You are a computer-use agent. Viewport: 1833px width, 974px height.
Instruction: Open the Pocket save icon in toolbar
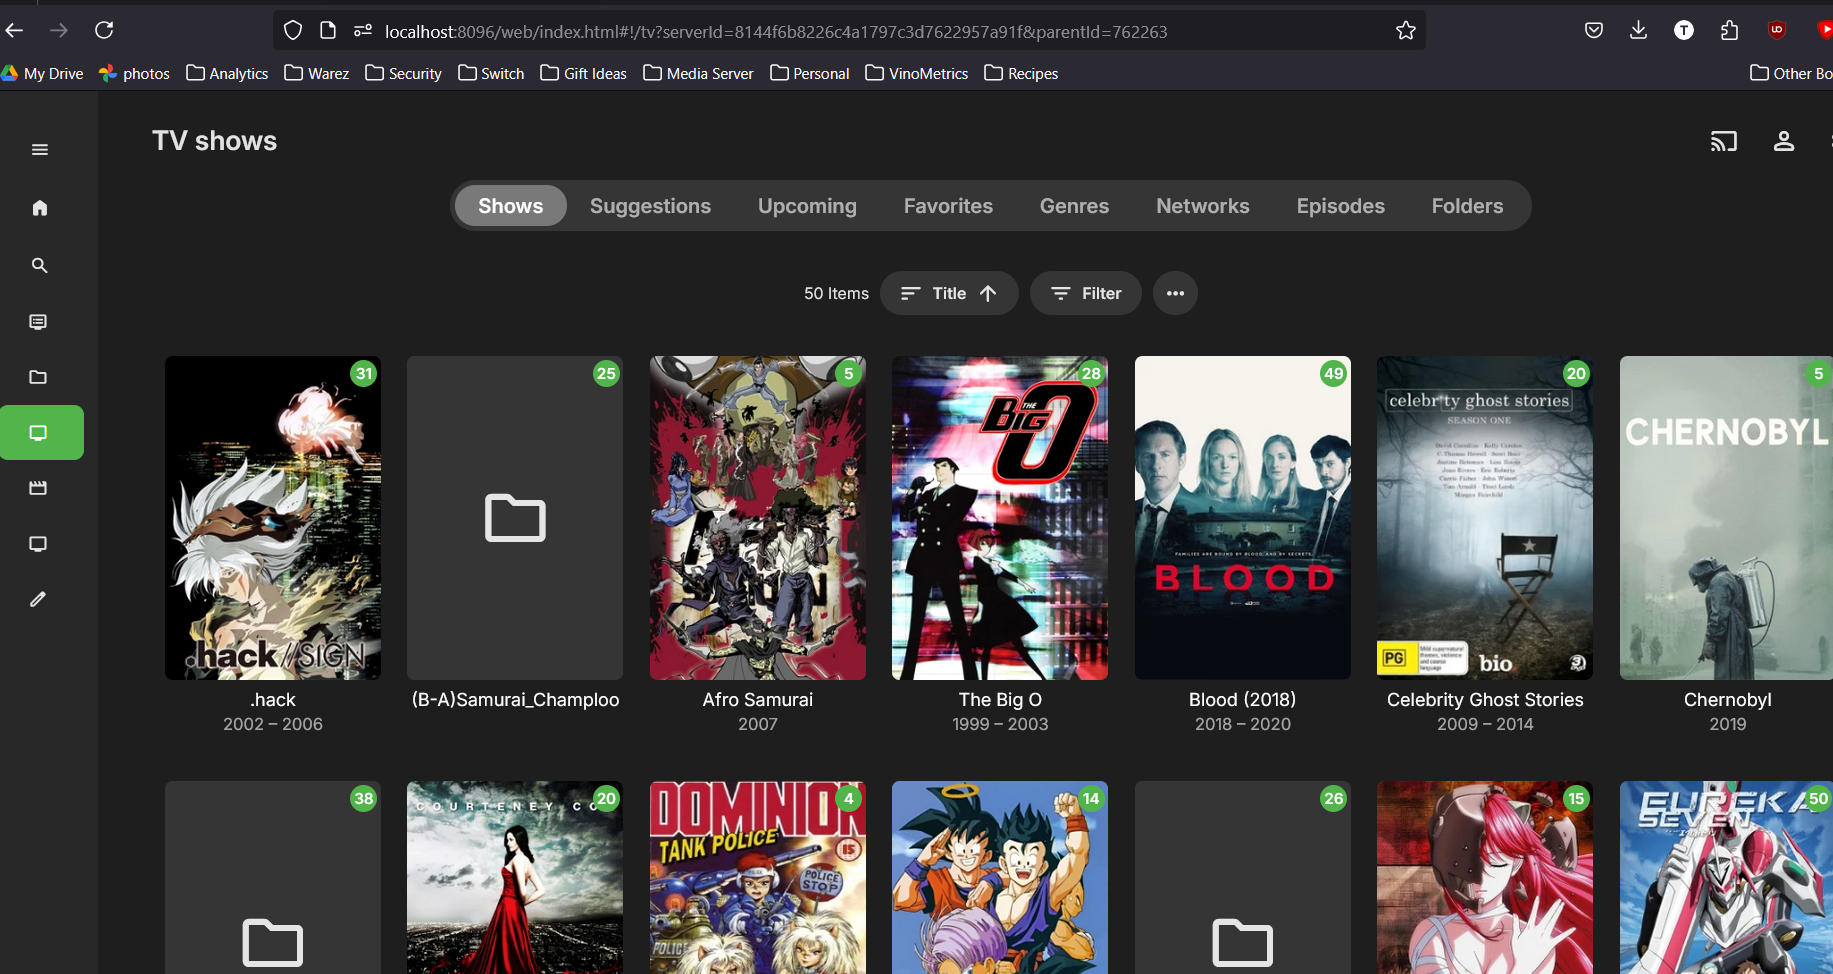pos(1594,31)
